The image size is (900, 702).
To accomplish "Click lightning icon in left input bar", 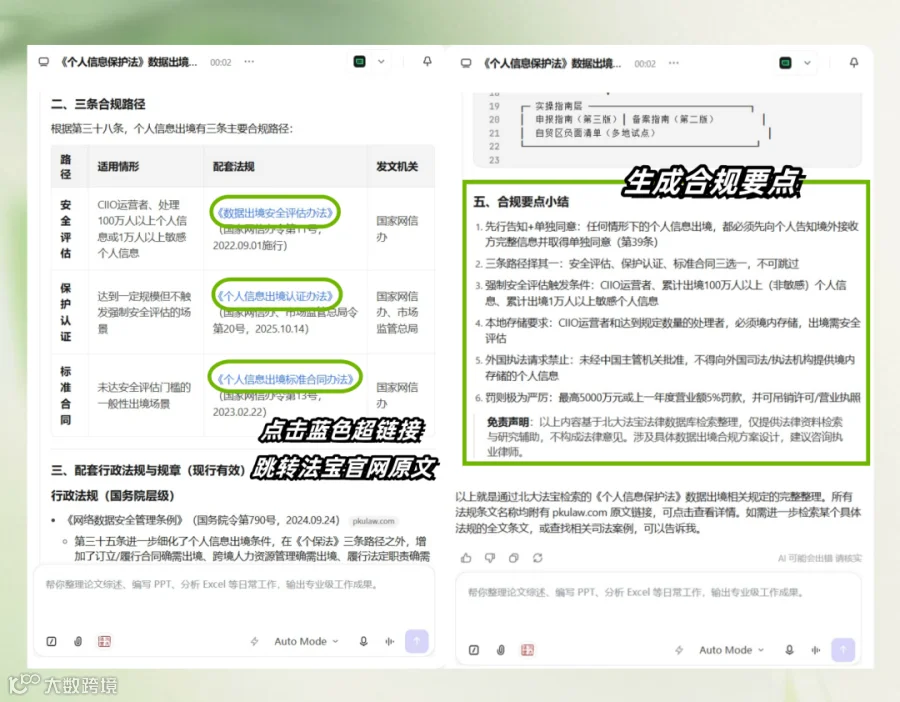I will click(x=254, y=641).
